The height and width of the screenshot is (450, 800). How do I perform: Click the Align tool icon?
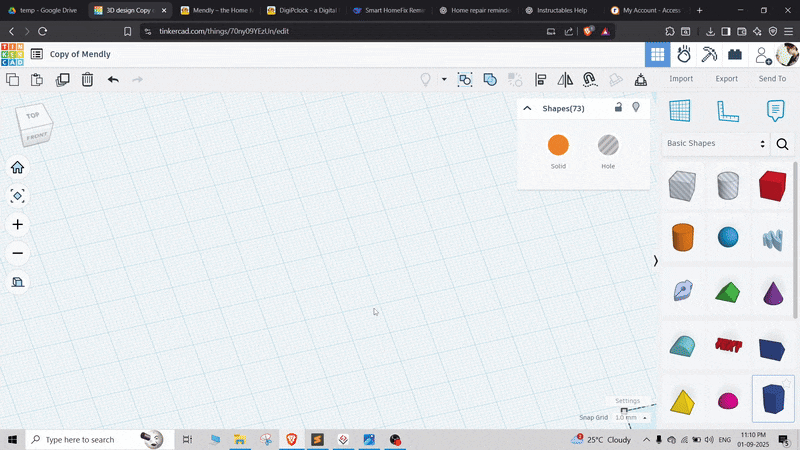pyautogui.click(x=541, y=80)
